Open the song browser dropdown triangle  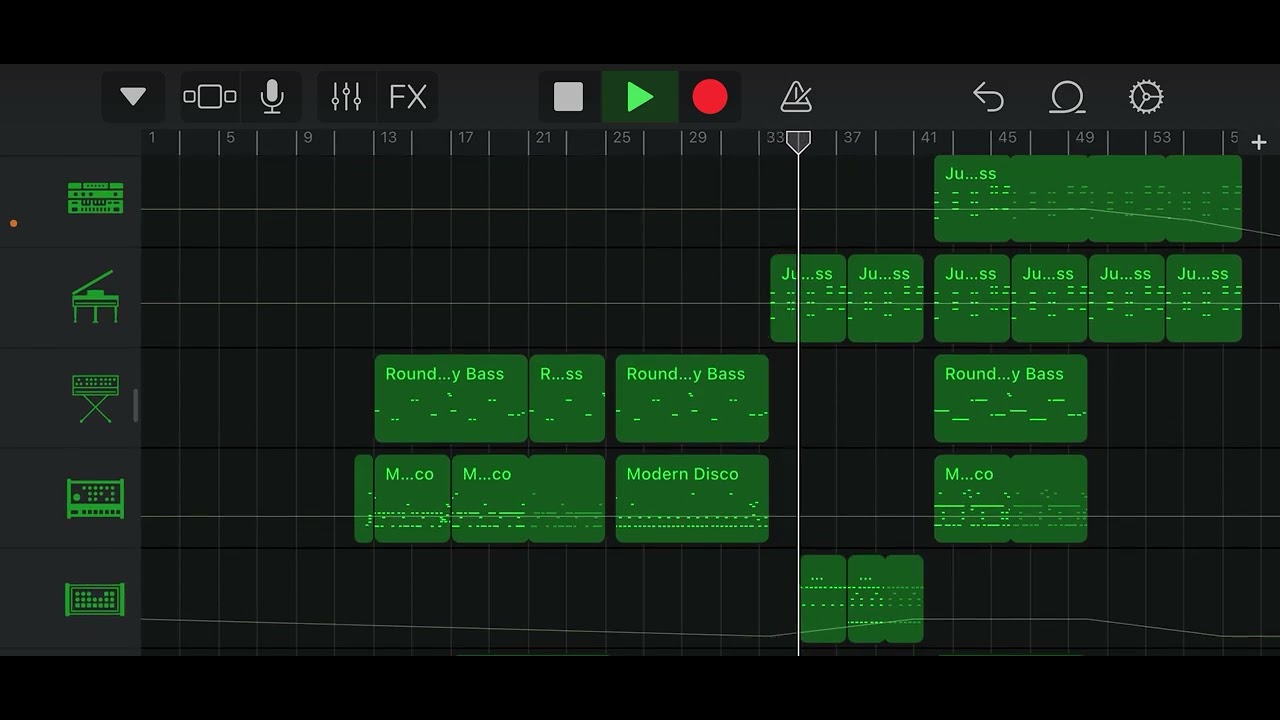point(133,97)
